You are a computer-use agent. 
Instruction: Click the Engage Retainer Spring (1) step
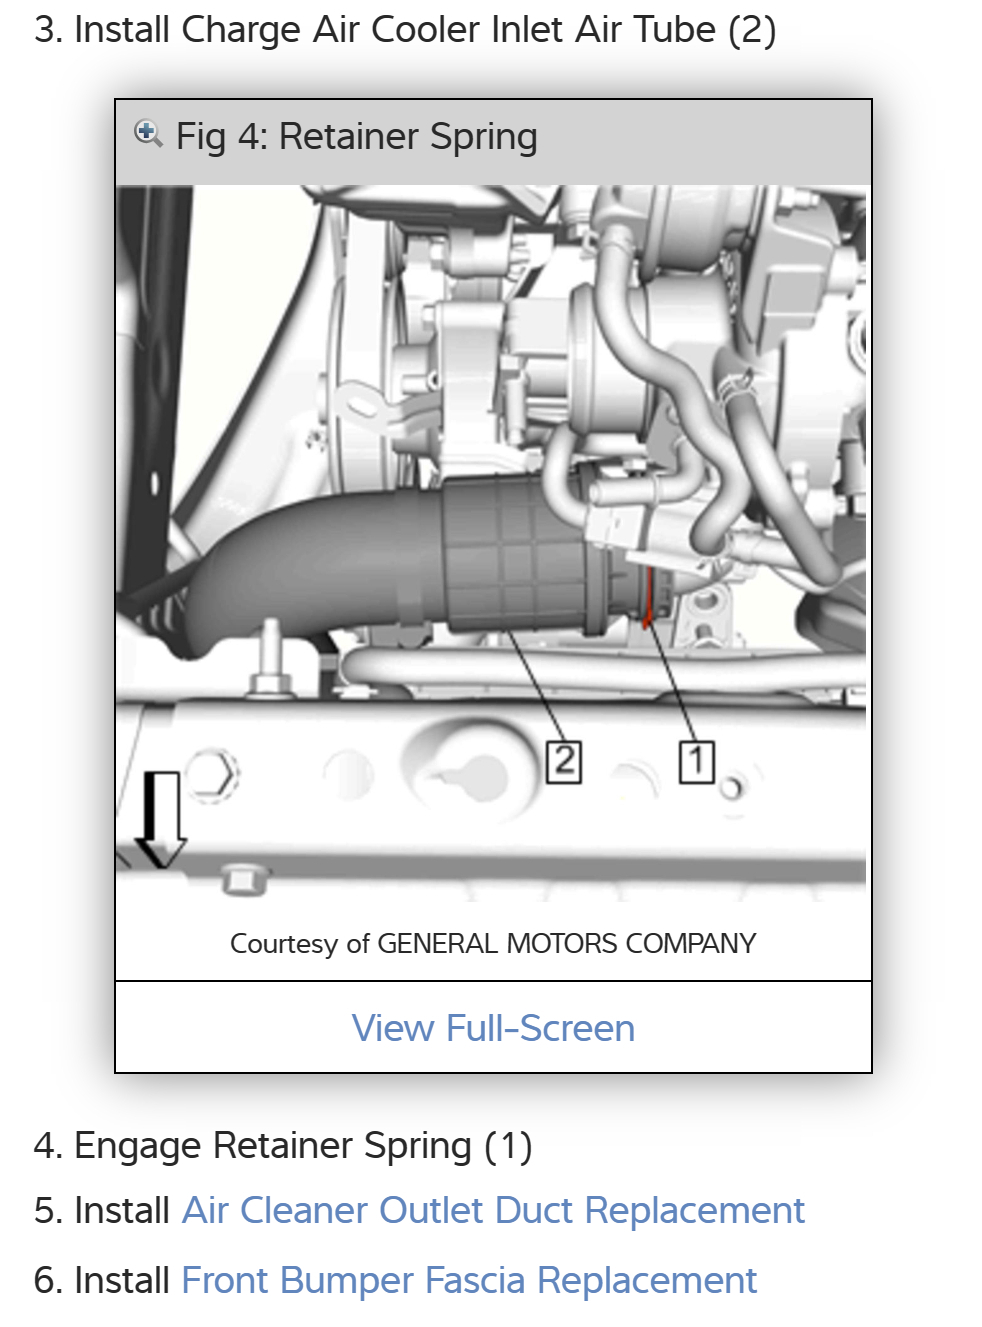[x=283, y=1146]
